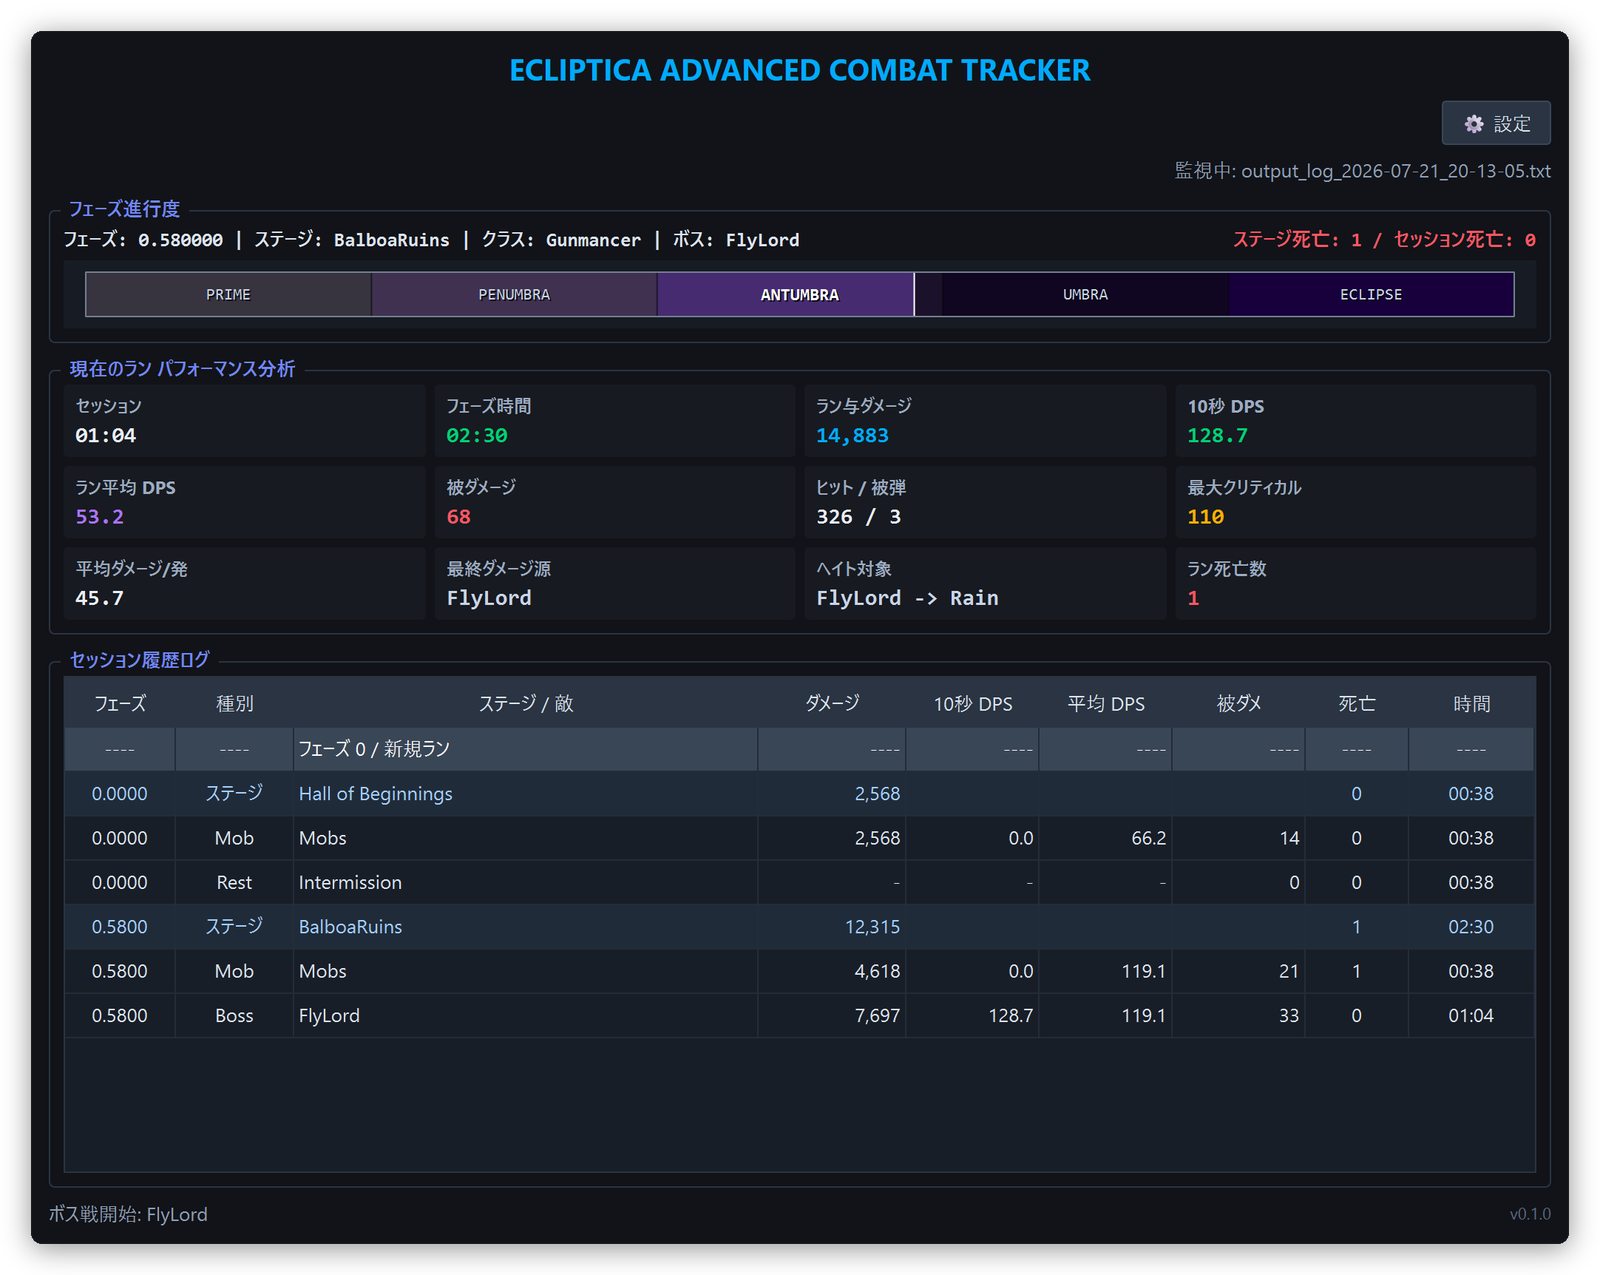The image size is (1600, 1275).
Task: Click the monitored output_log filename text
Action: [1396, 171]
